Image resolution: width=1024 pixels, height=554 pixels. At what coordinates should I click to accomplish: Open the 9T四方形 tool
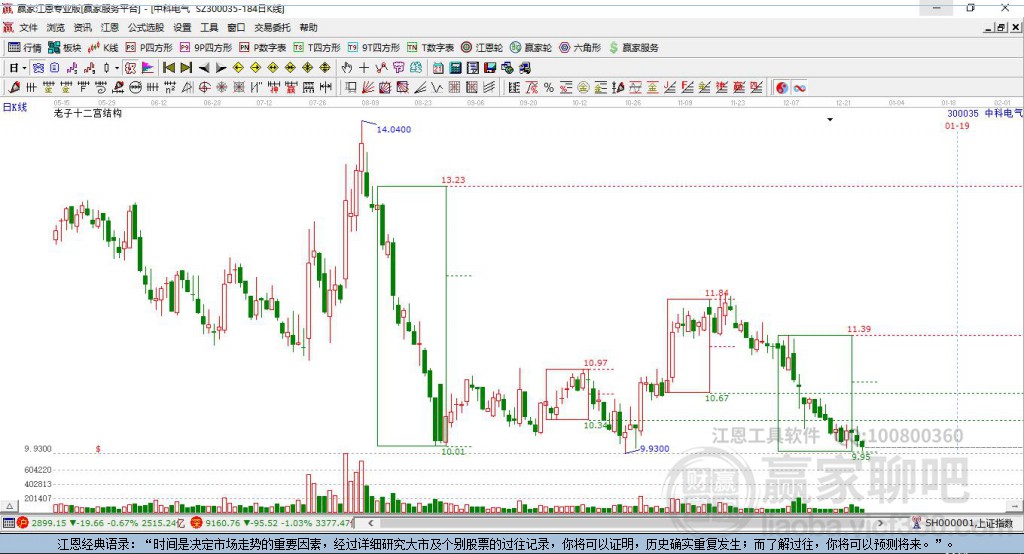point(374,47)
